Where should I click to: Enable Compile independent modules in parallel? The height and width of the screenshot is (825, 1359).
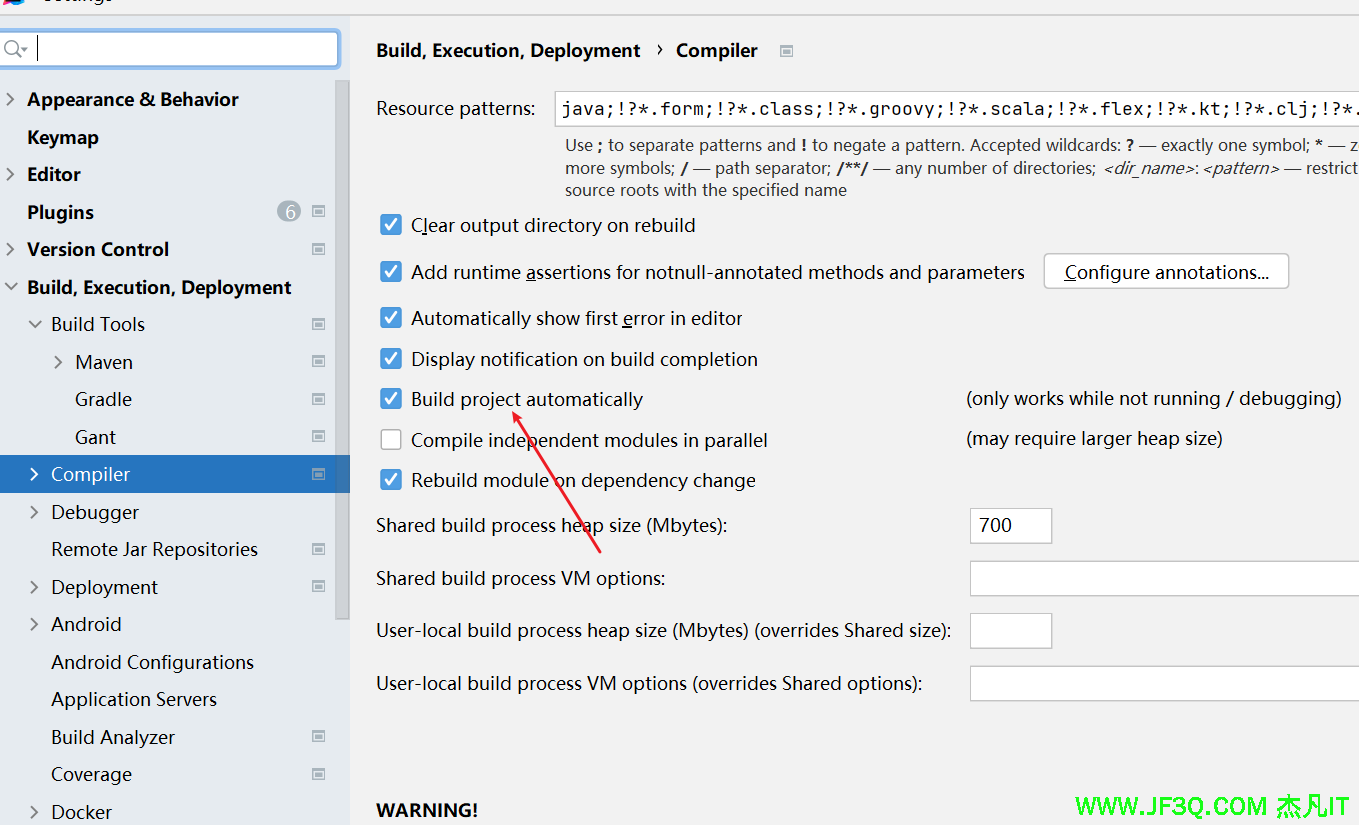coord(391,440)
